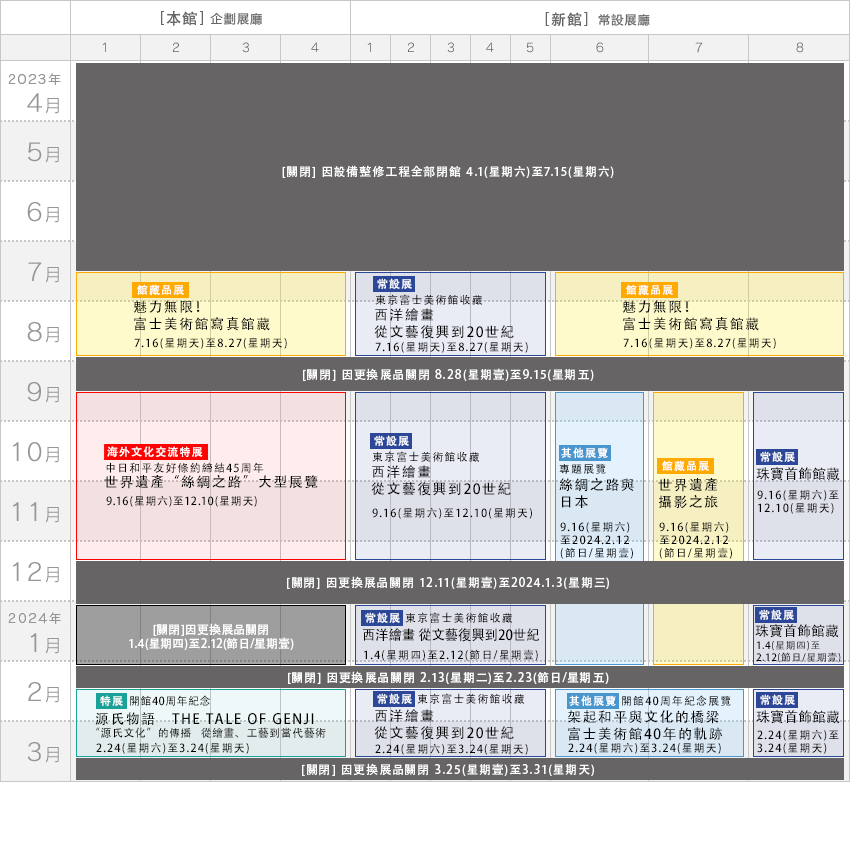This screenshot has width=850, height=841.
Task: Select room number 4 under 本館
Action: tap(315, 48)
